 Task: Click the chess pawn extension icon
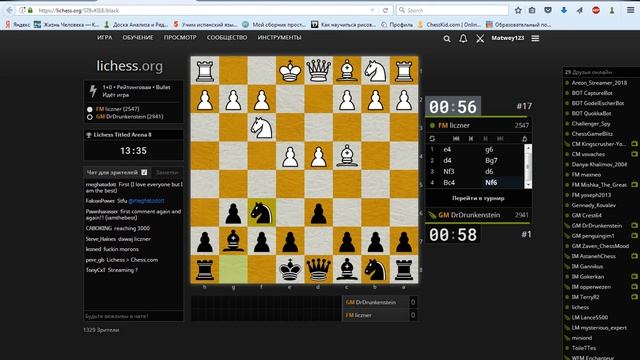(x=612, y=10)
